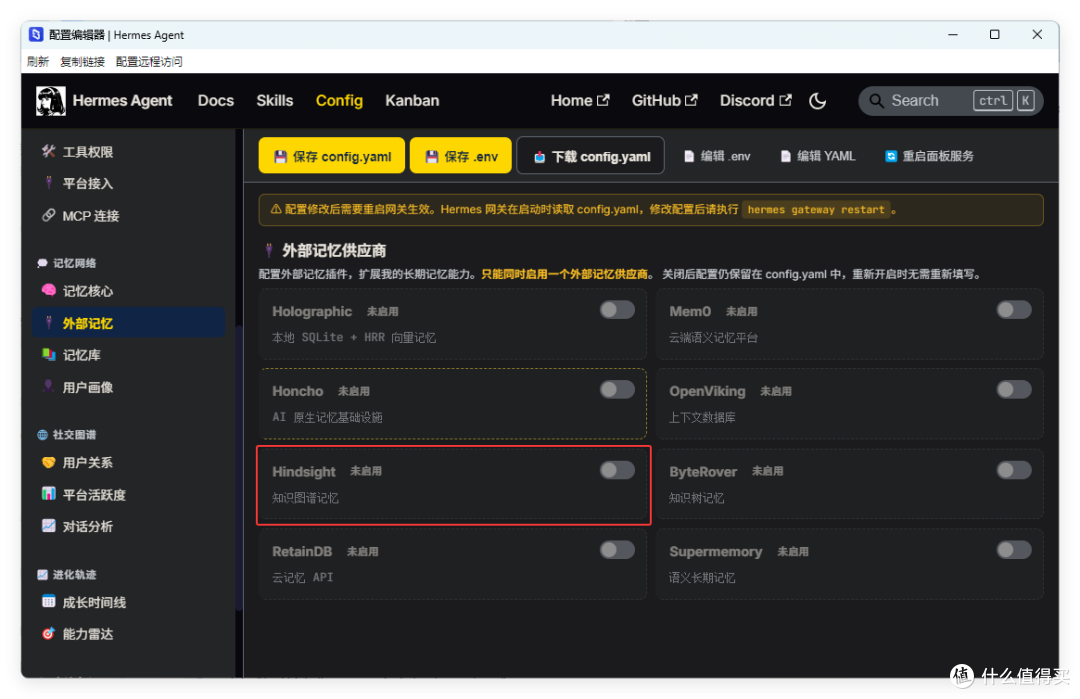The height and width of the screenshot is (699, 1080).
Task: Click the 上下文数据库 description text
Action: (702, 417)
